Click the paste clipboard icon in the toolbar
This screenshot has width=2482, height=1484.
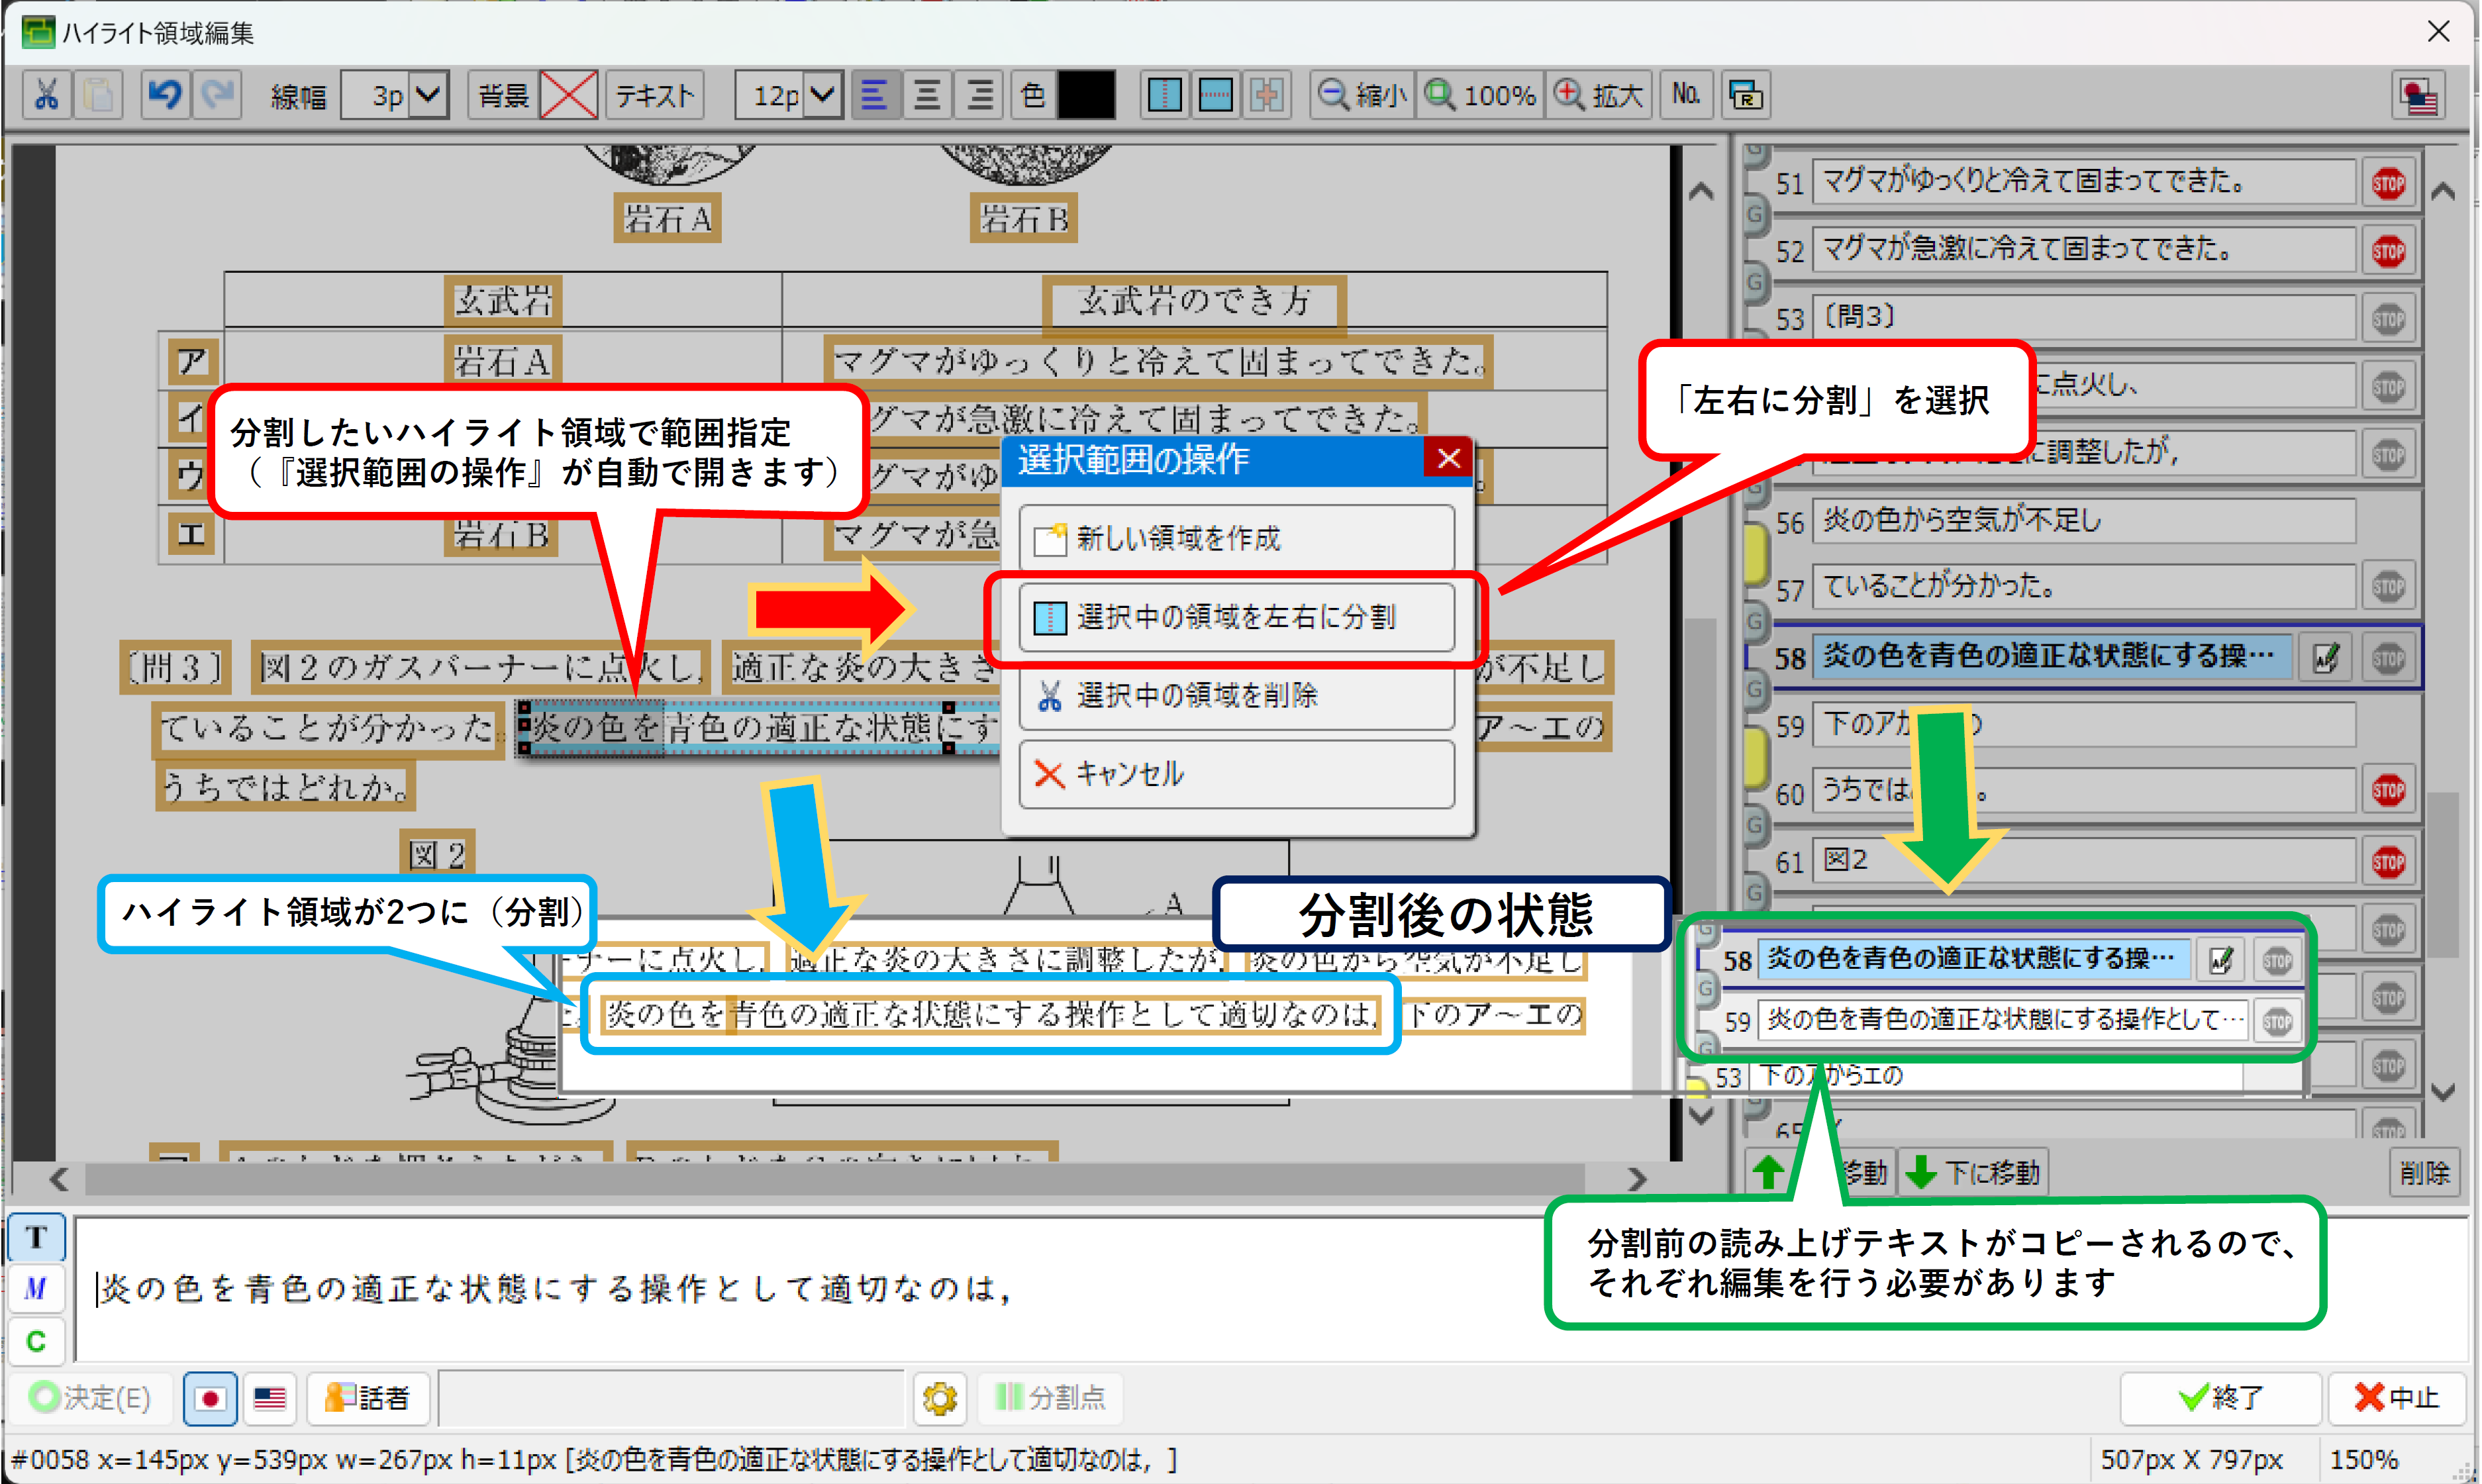(x=98, y=95)
